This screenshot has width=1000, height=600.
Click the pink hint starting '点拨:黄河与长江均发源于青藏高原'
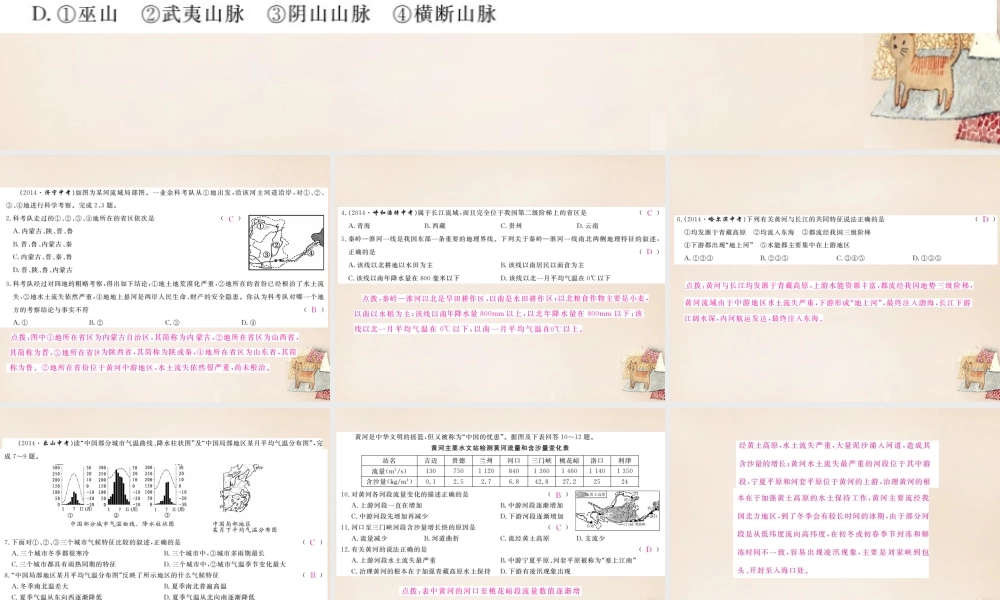click(827, 302)
